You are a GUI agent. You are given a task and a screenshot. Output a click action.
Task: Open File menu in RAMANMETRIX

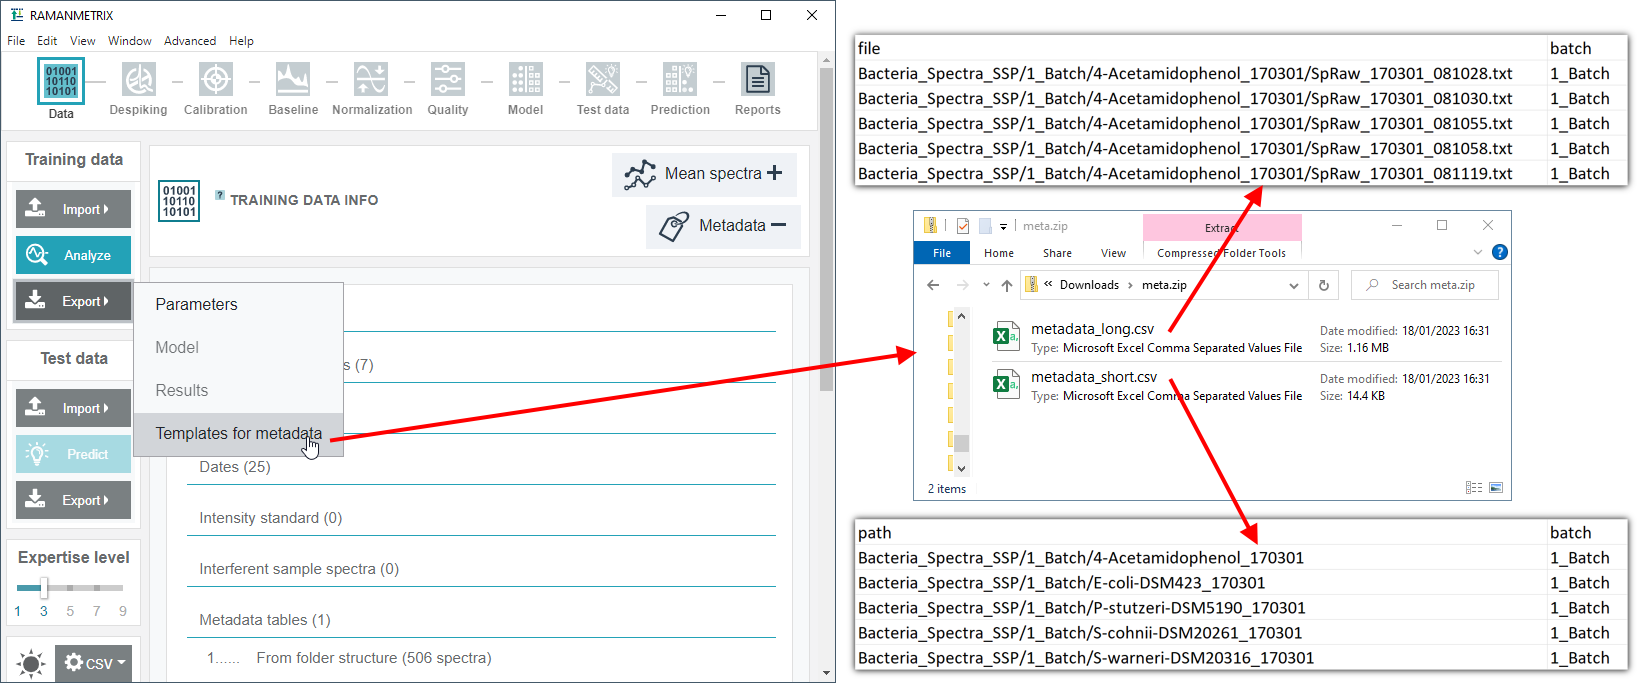click(16, 41)
